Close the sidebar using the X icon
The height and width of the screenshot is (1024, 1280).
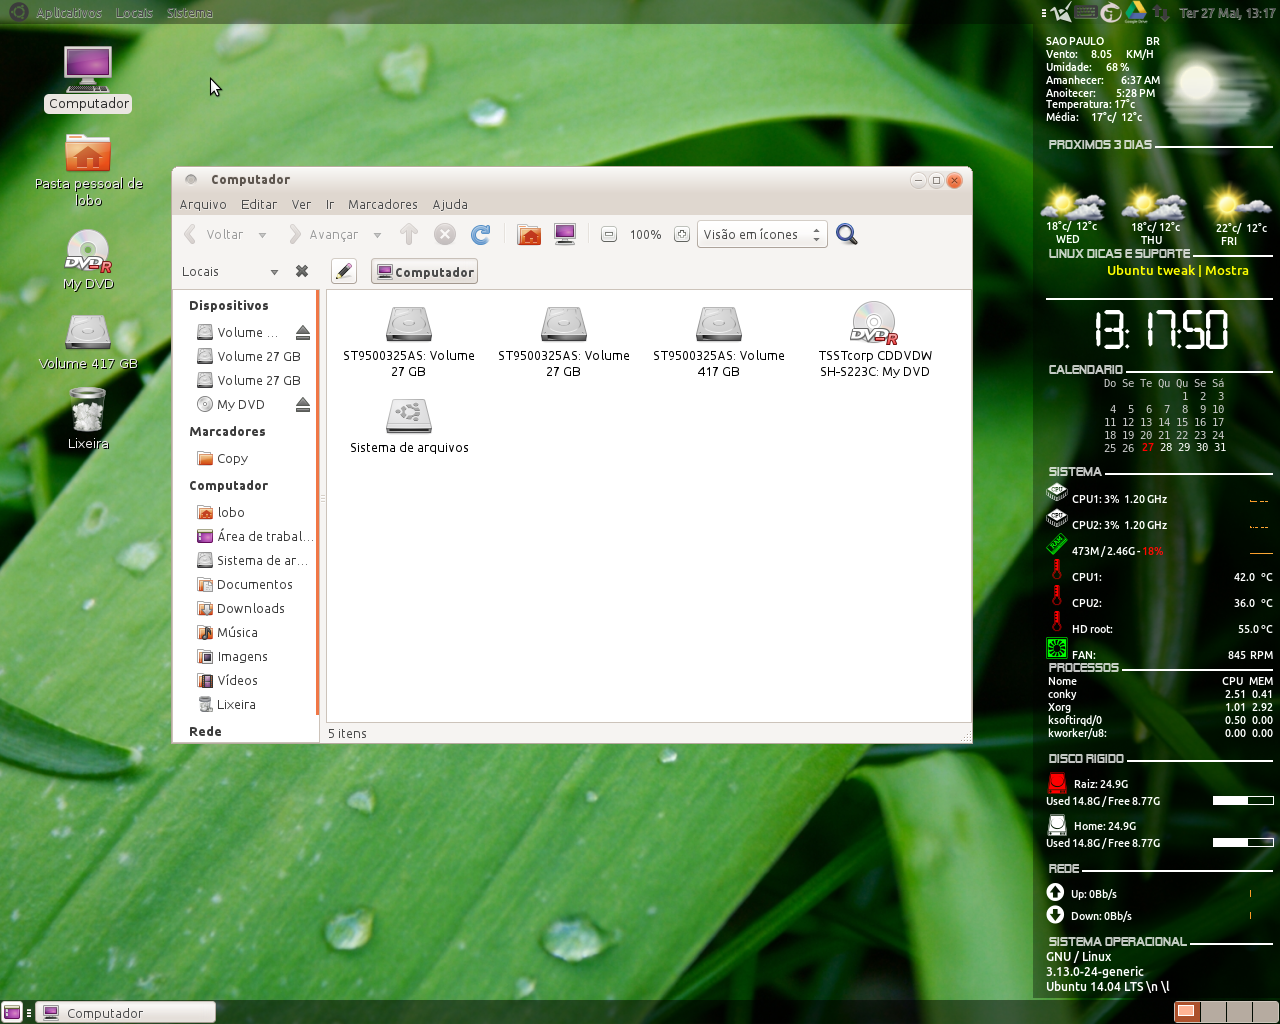(302, 271)
